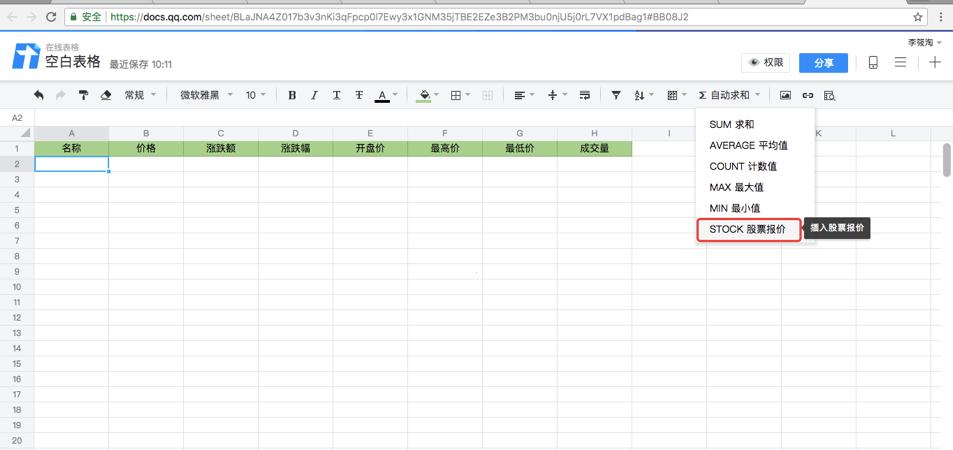Viewport: 953px width, 450px height.
Task: Click the clear format eraser icon
Action: 106,95
